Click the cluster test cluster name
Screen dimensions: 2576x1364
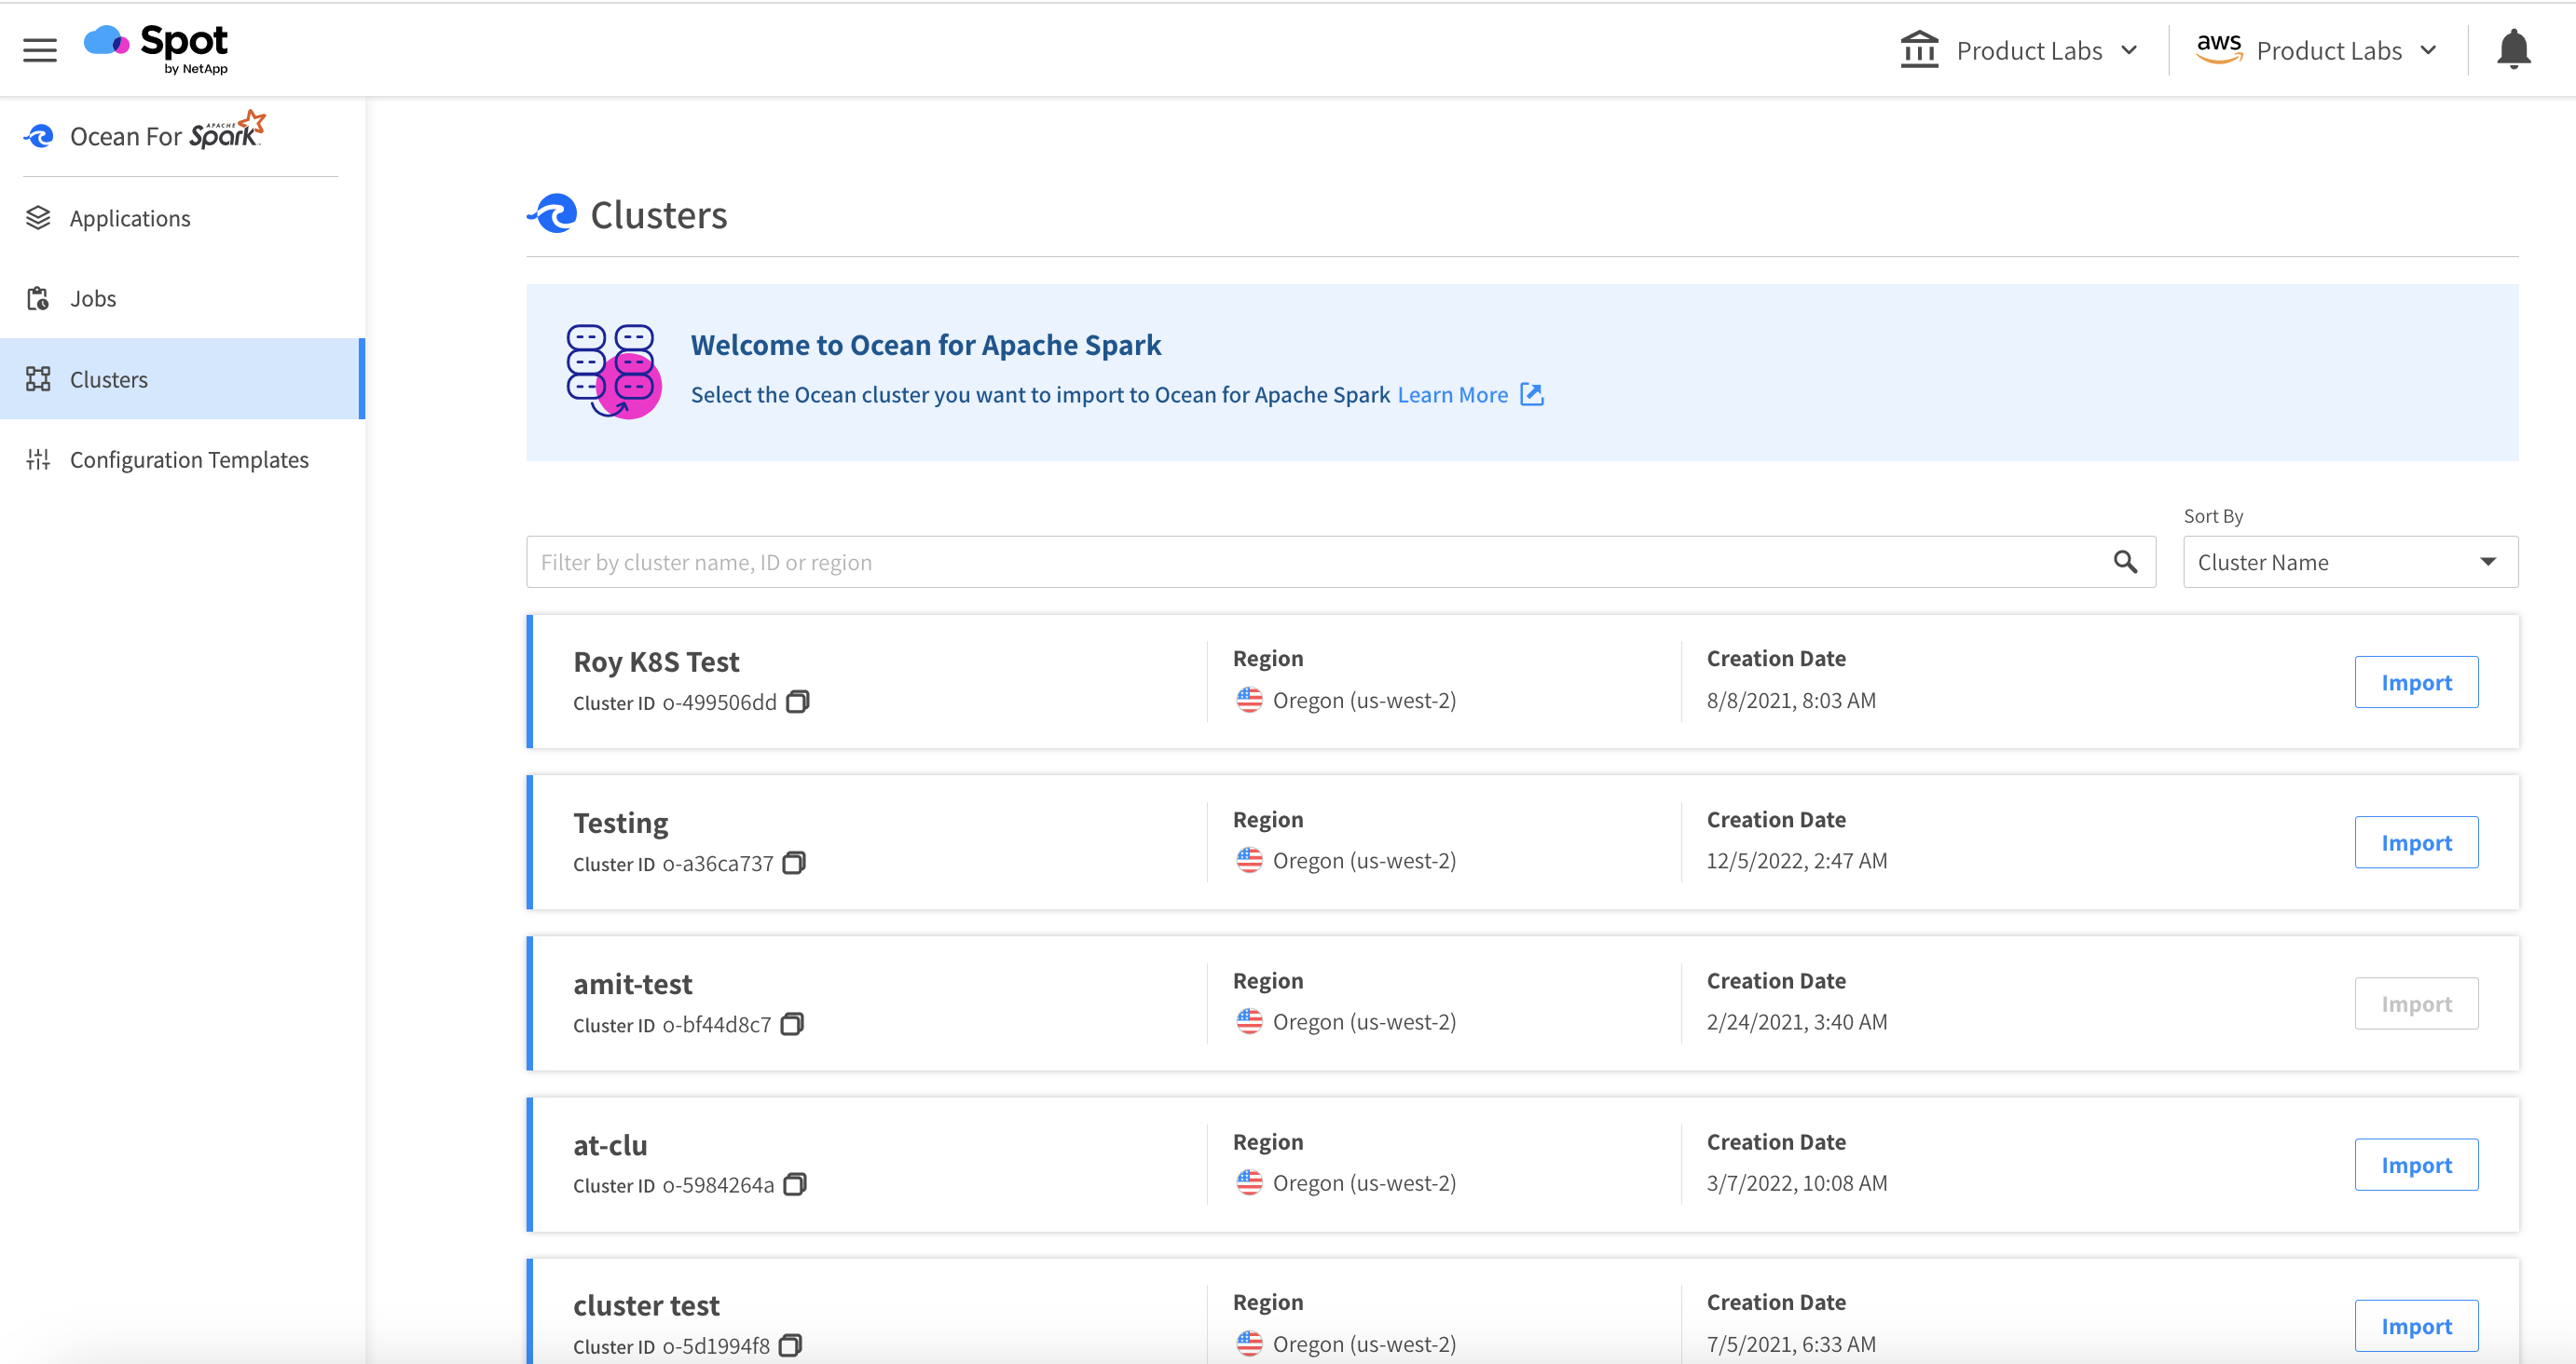[x=646, y=1305]
